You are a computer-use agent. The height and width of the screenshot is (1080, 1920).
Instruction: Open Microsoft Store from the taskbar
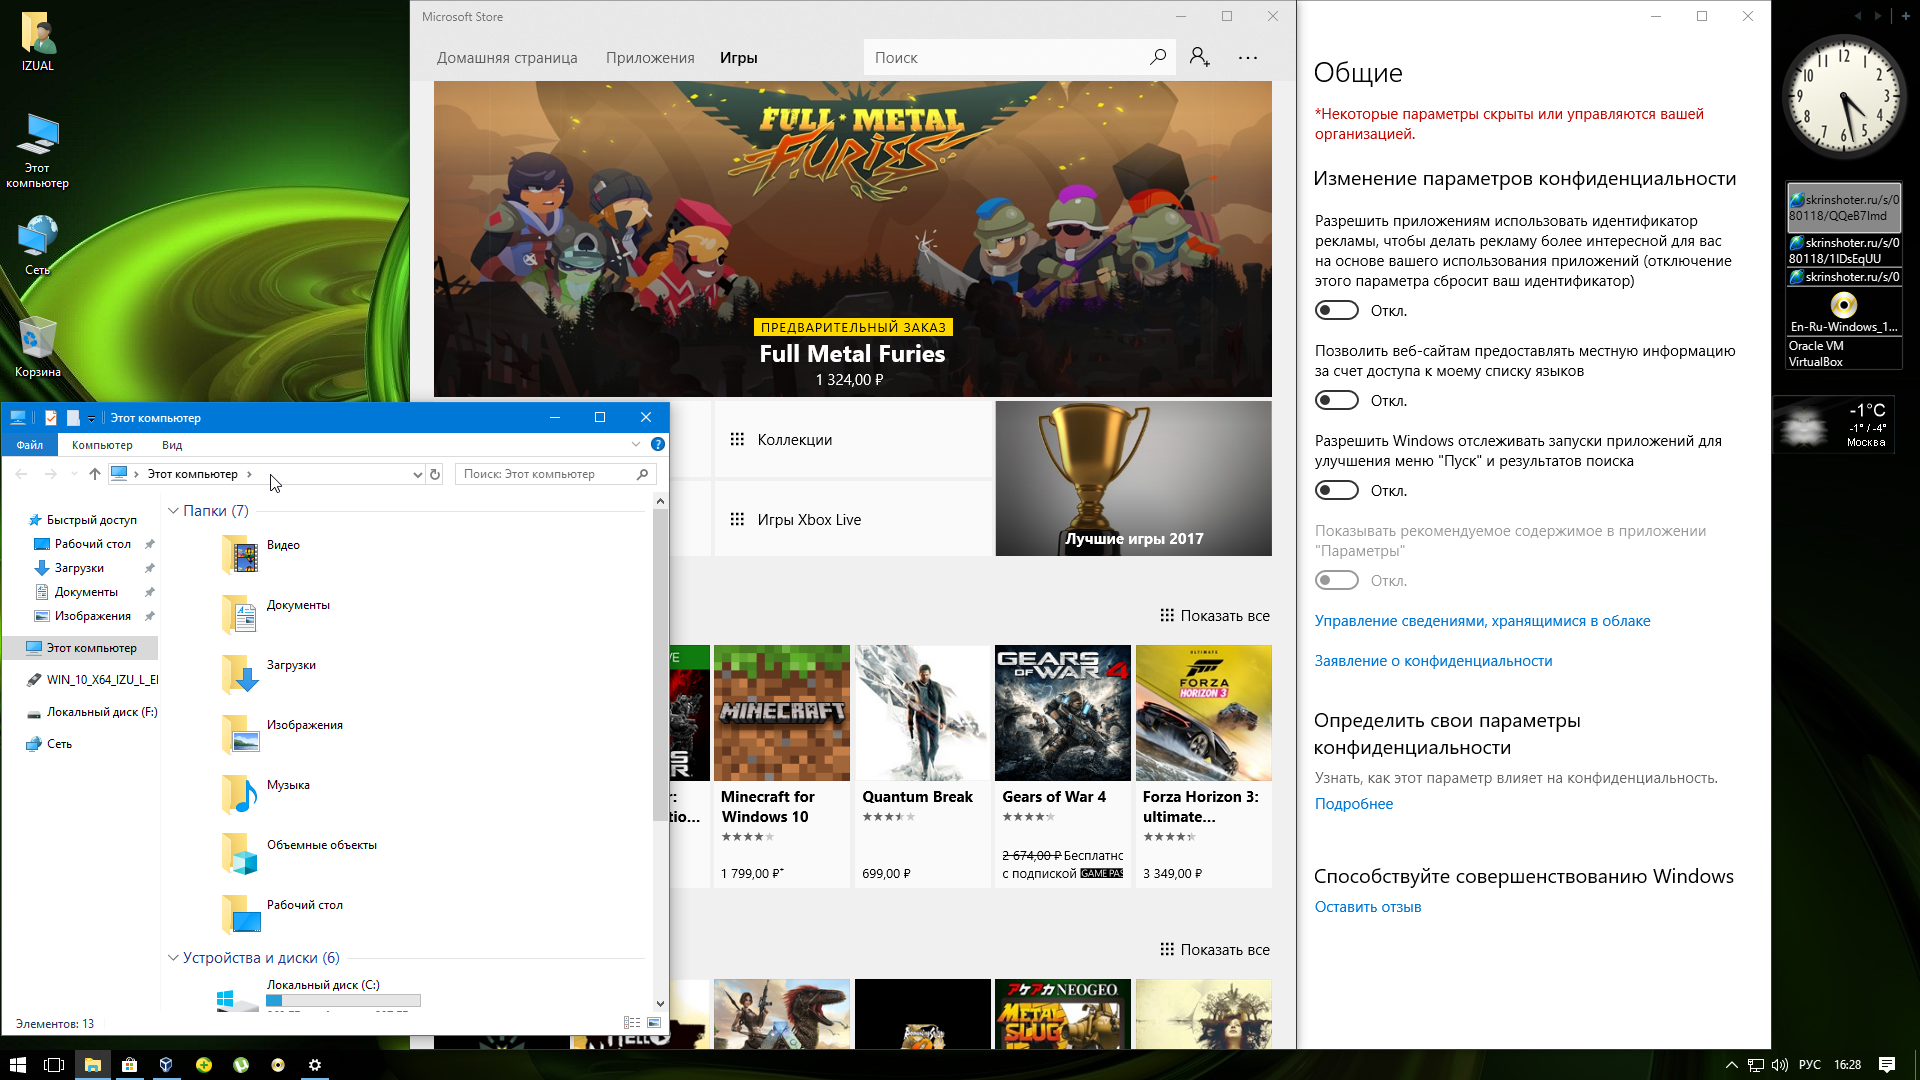129,1065
